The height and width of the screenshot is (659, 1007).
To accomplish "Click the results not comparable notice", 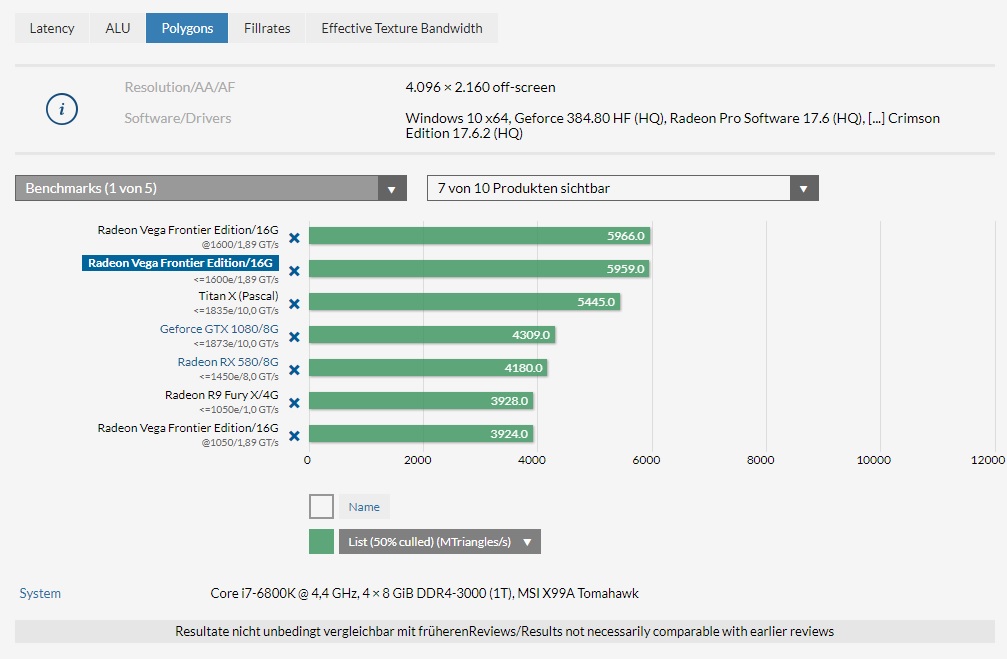I will click(x=505, y=631).
